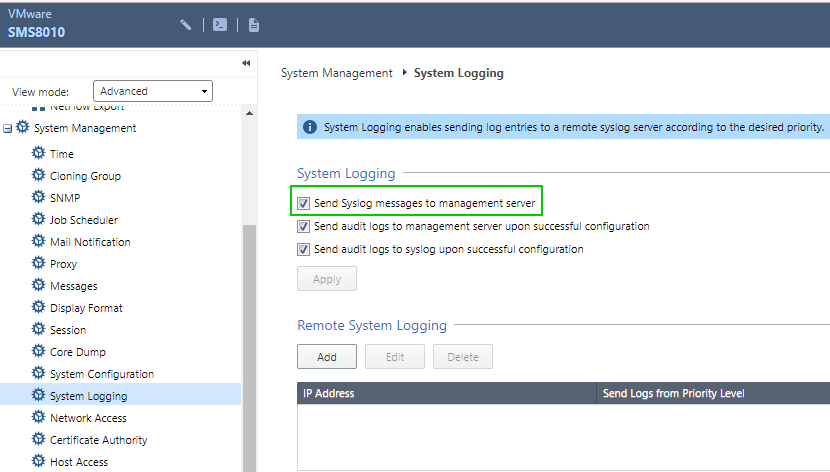The height and width of the screenshot is (472, 830).
Task: Click the gear icon beside Cloning Group
Action: pos(39,176)
